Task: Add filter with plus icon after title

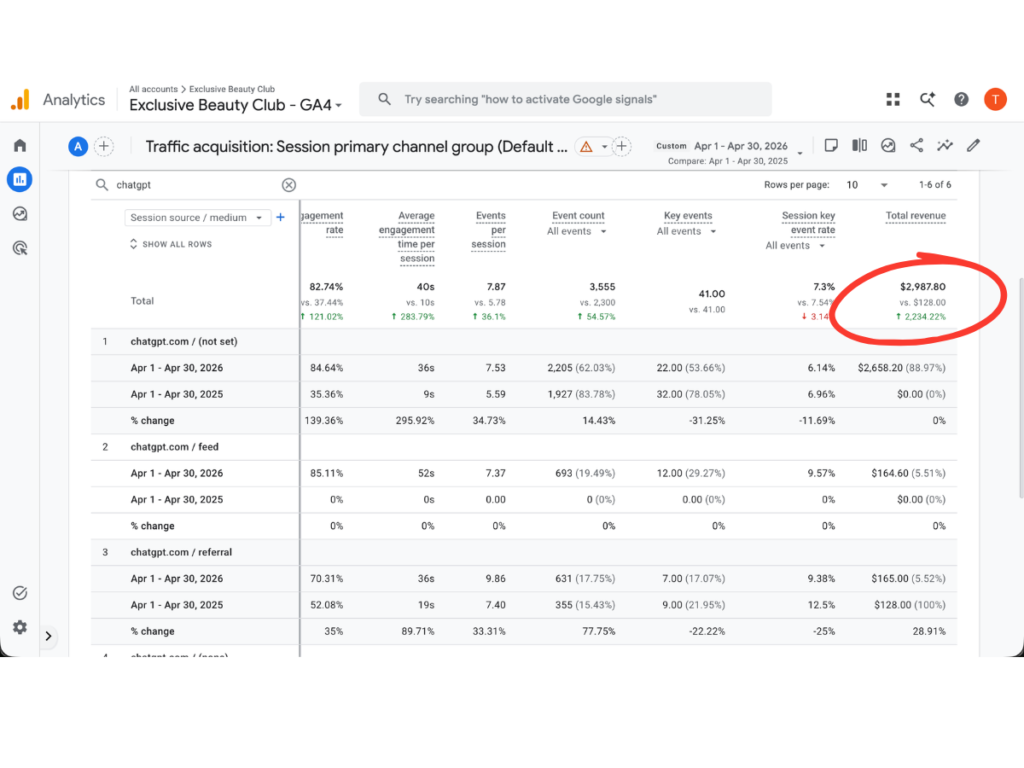Action: [x=622, y=146]
